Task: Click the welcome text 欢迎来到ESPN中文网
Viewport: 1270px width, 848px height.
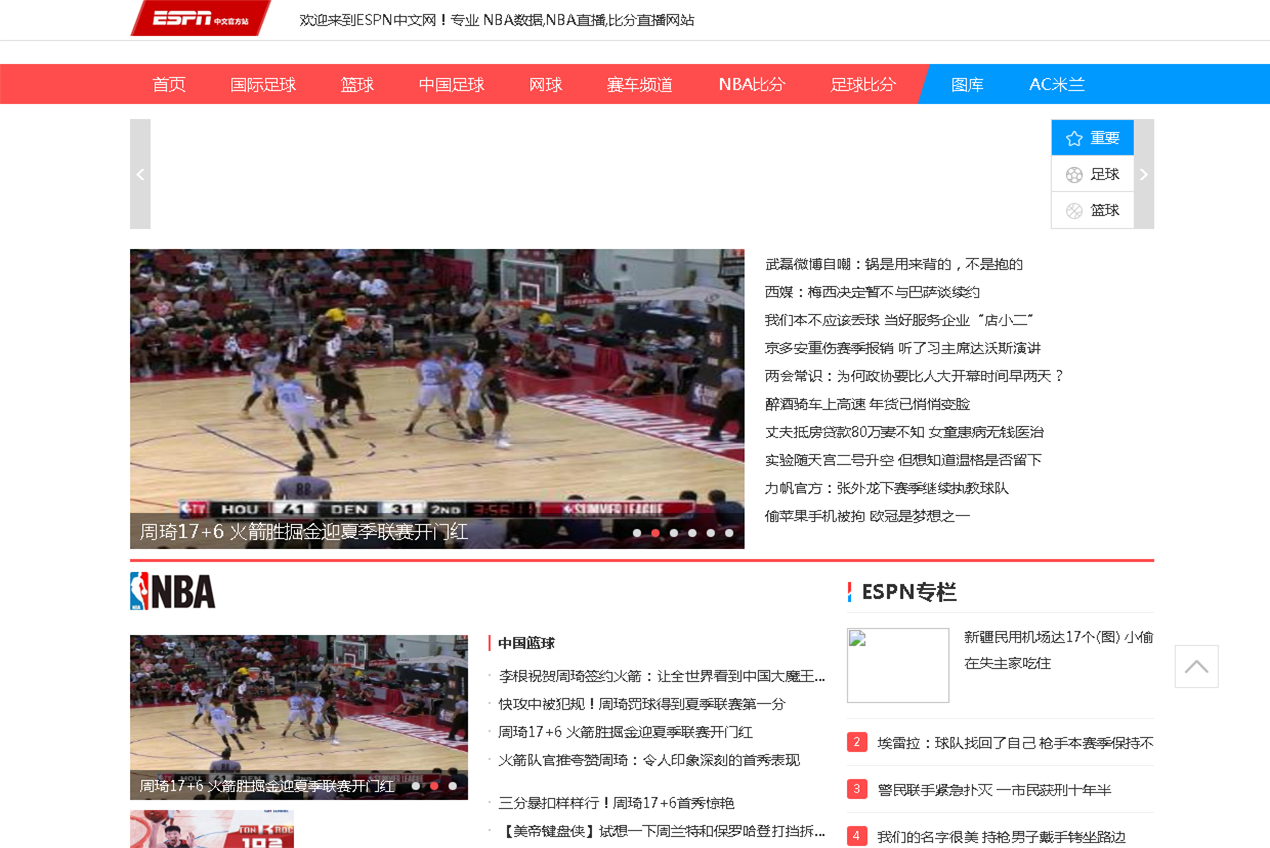Action: click(x=497, y=20)
